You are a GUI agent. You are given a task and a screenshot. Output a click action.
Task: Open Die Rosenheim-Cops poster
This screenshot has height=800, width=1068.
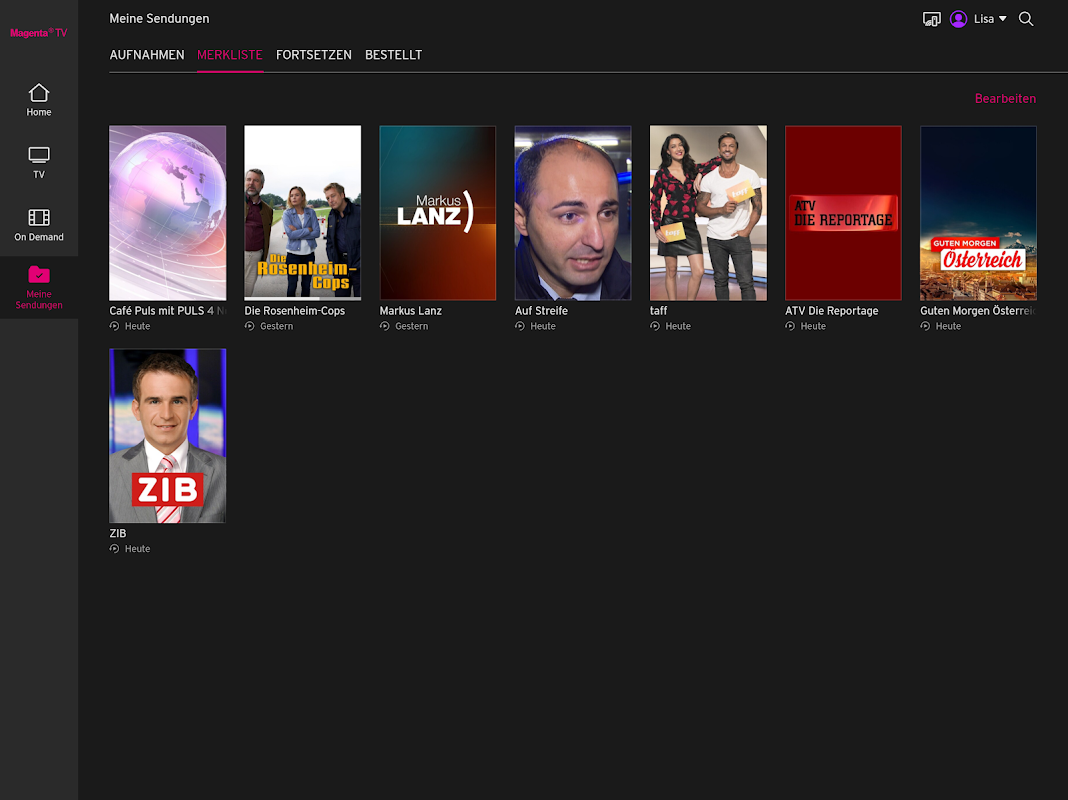(302, 212)
